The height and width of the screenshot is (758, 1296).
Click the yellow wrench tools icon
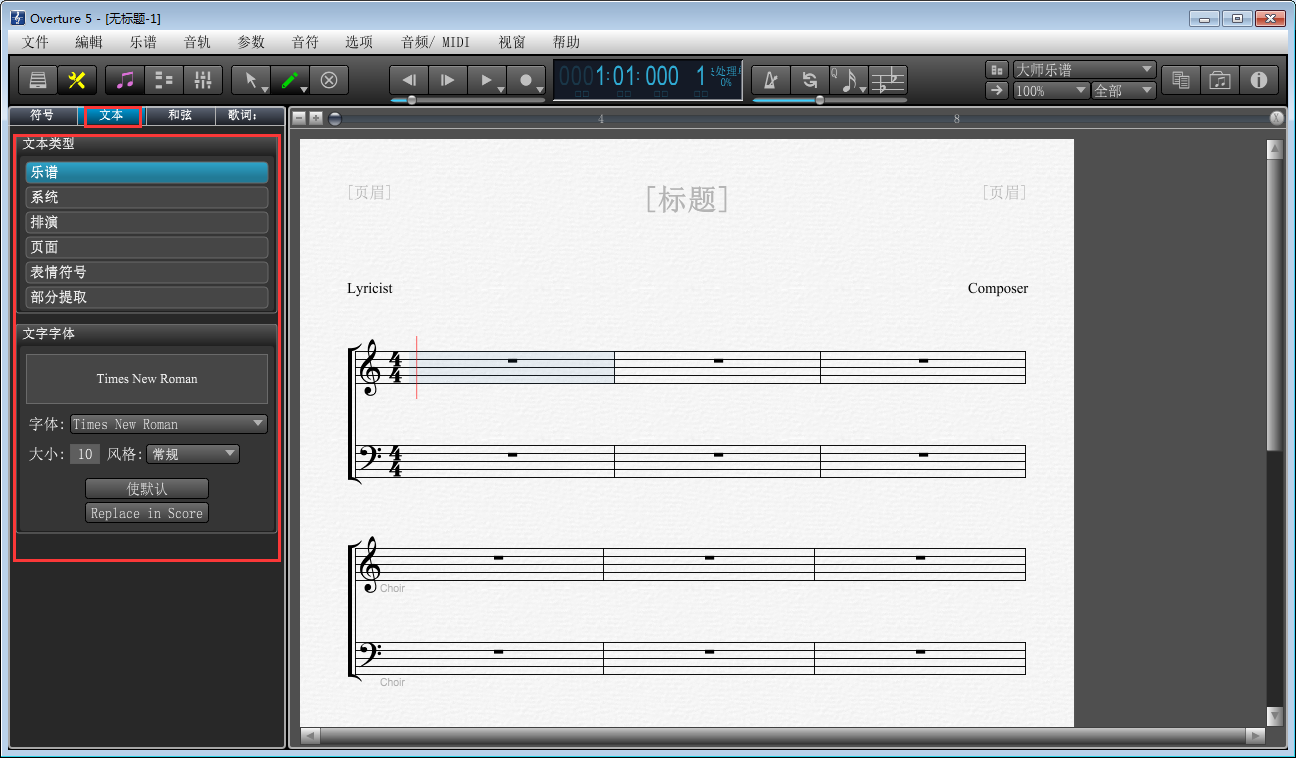click(76, 80)
